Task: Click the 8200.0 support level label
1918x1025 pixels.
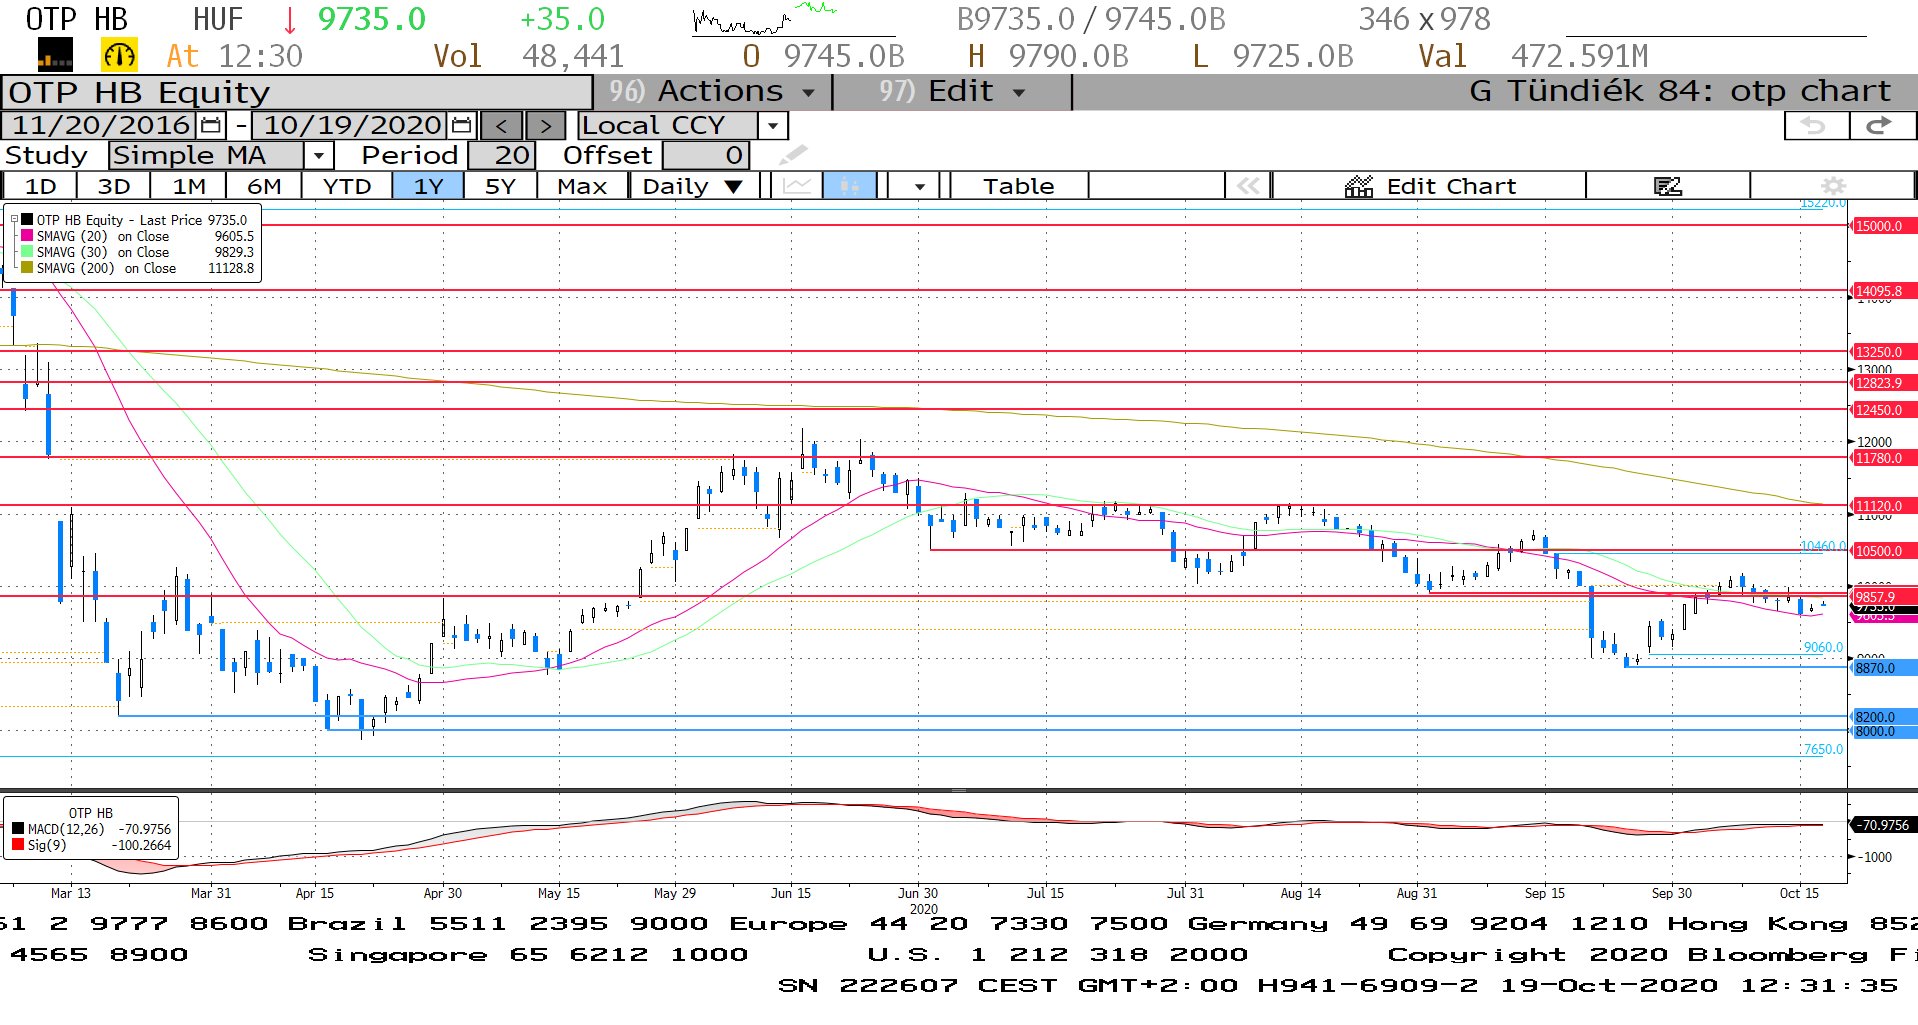Action: [1884, 717]
